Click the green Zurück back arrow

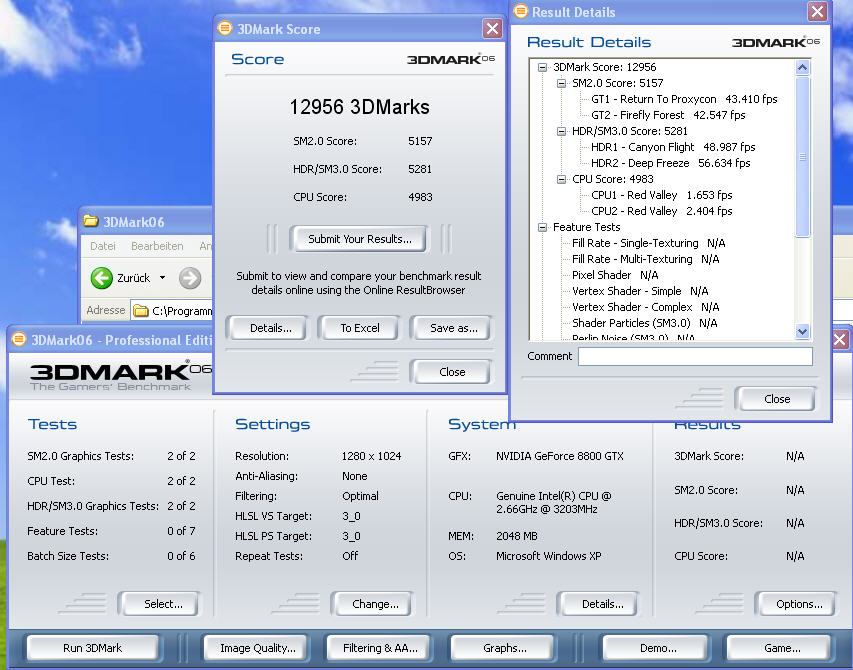102,278
